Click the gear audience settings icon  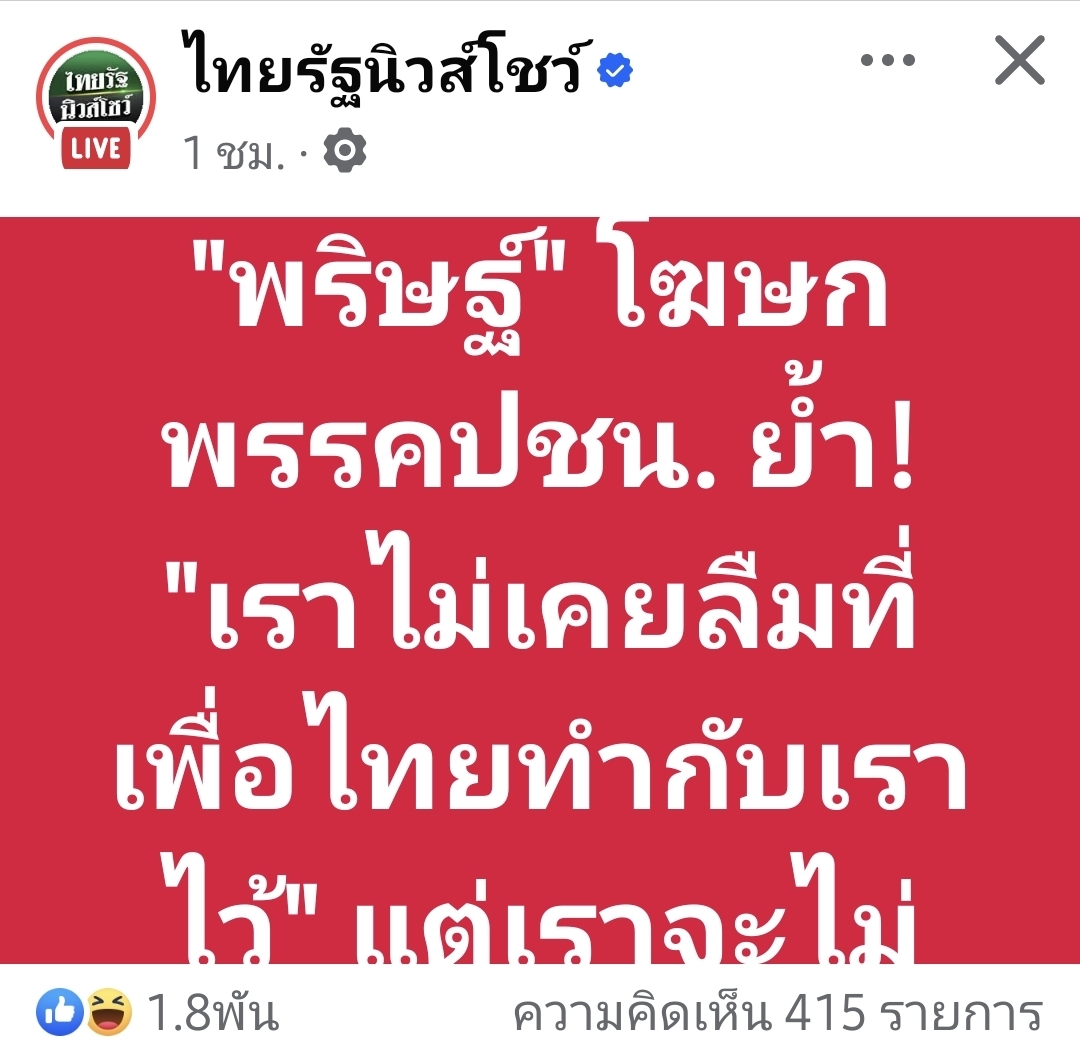point(344,149)
